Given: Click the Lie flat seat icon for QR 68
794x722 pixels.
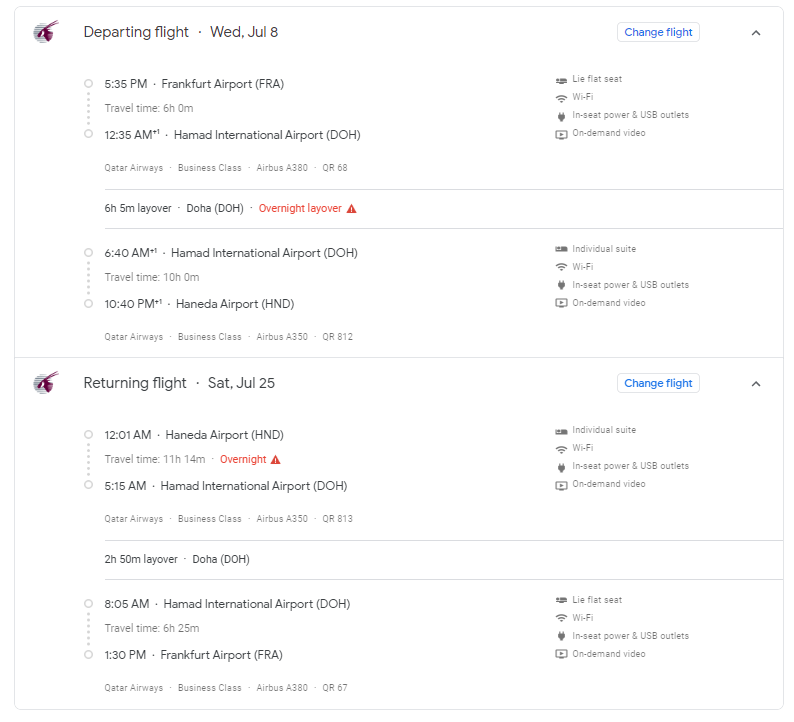Looking at the screenshot, I should pyautogui.click(x=561, y=79).
